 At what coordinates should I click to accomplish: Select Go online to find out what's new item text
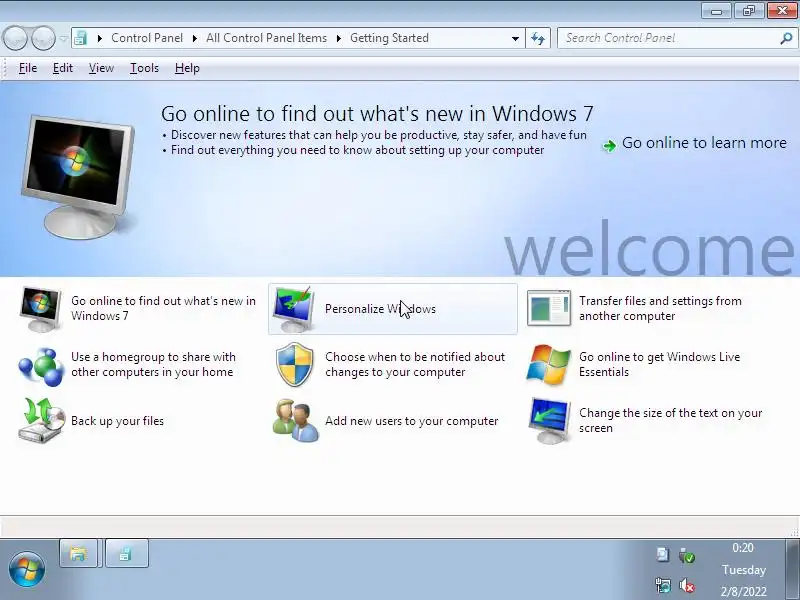point(163,308)
